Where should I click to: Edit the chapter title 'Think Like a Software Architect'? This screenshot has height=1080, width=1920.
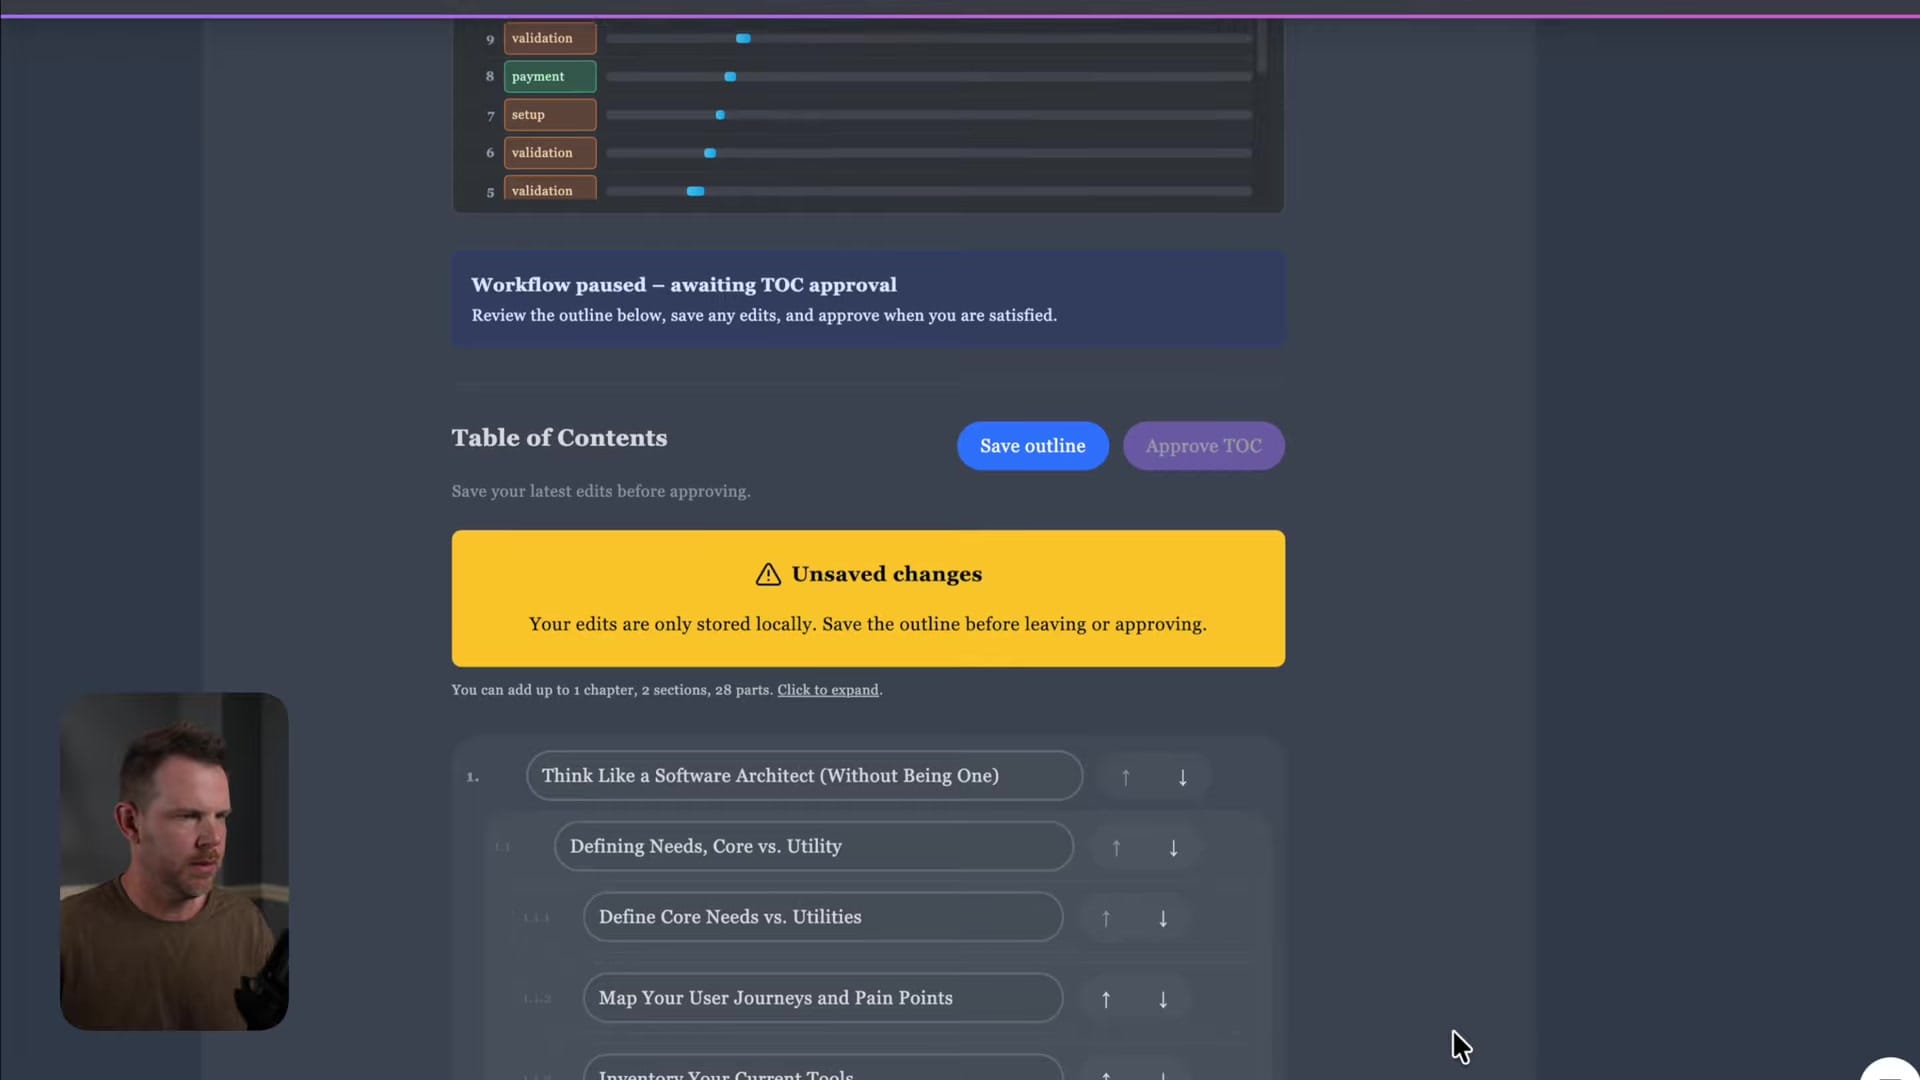click(804, 776)
